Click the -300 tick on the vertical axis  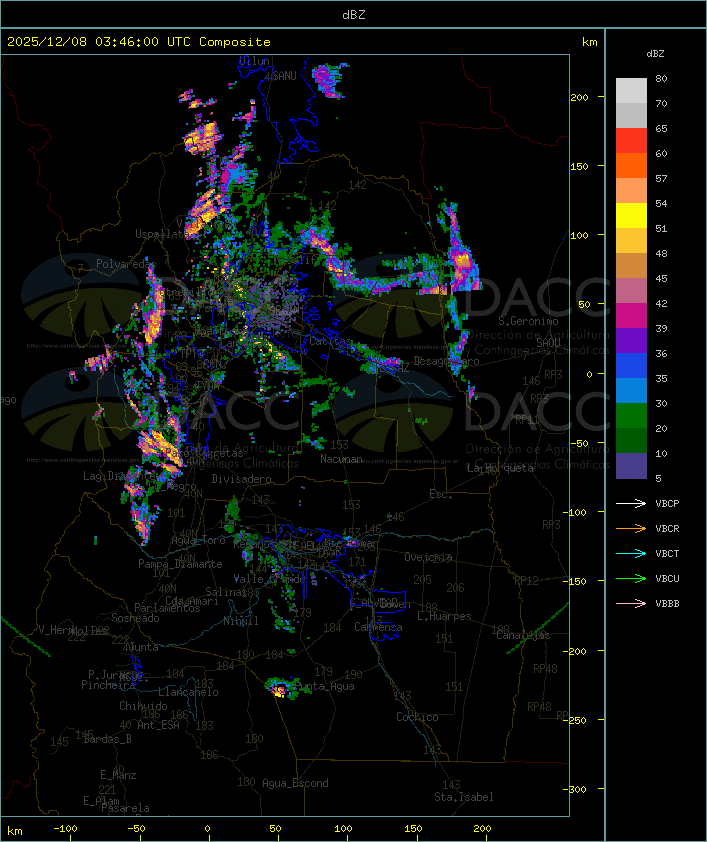(x=577, y=789)
